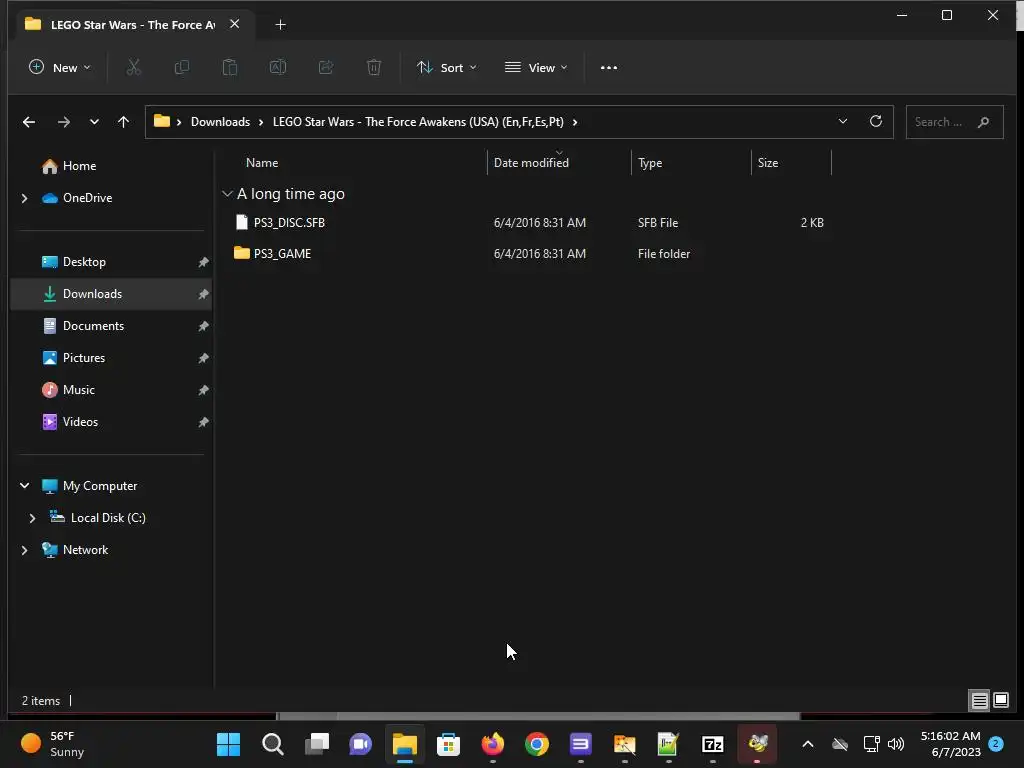The image size is (1024, 768).
Task: Open 7-Zip from the taskbar
Action: tap(712, 744)
